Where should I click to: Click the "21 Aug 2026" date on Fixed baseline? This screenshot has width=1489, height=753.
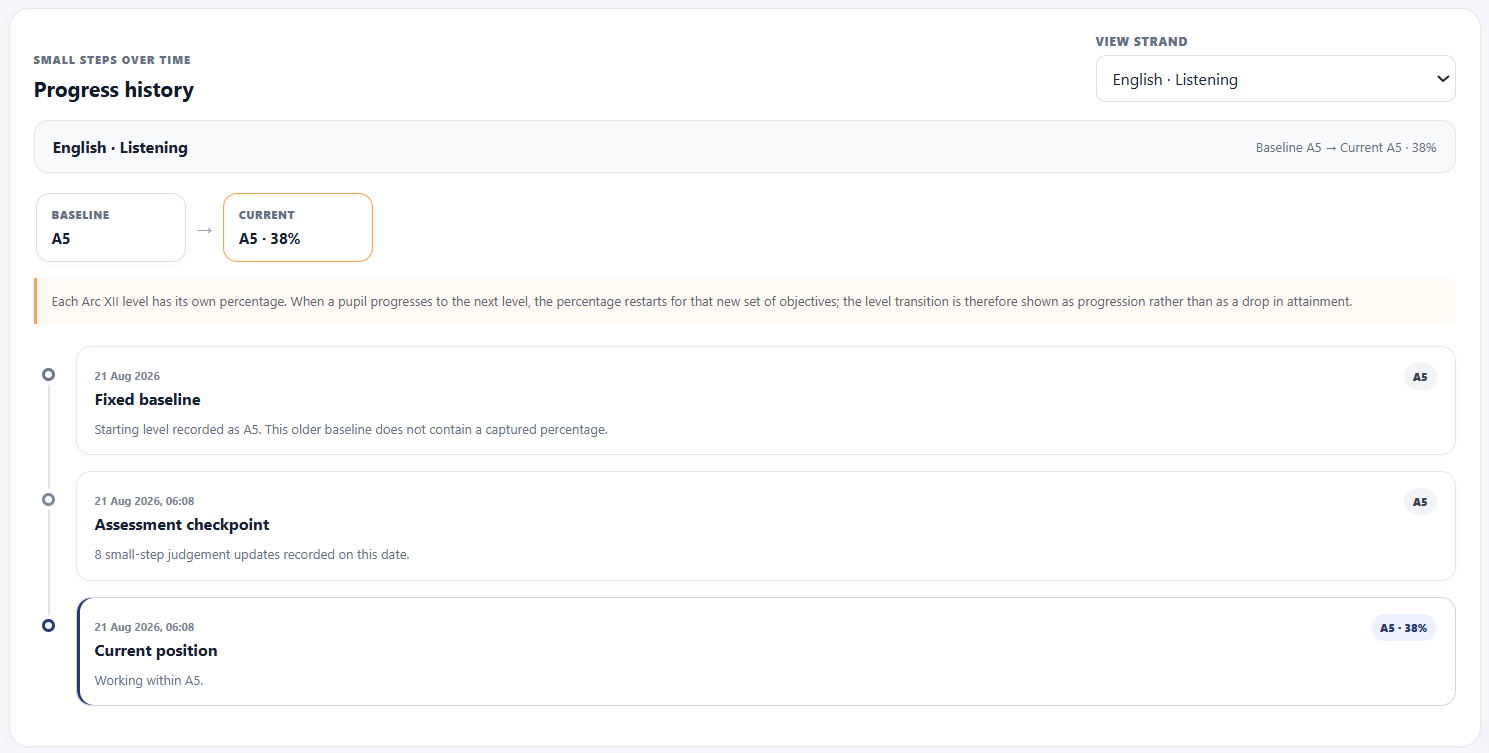(x=127, y=376)
